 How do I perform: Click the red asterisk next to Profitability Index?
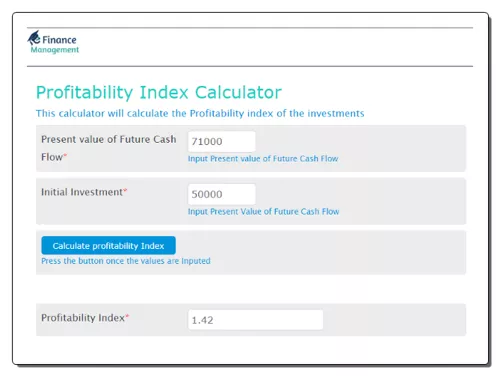point(127,316)
